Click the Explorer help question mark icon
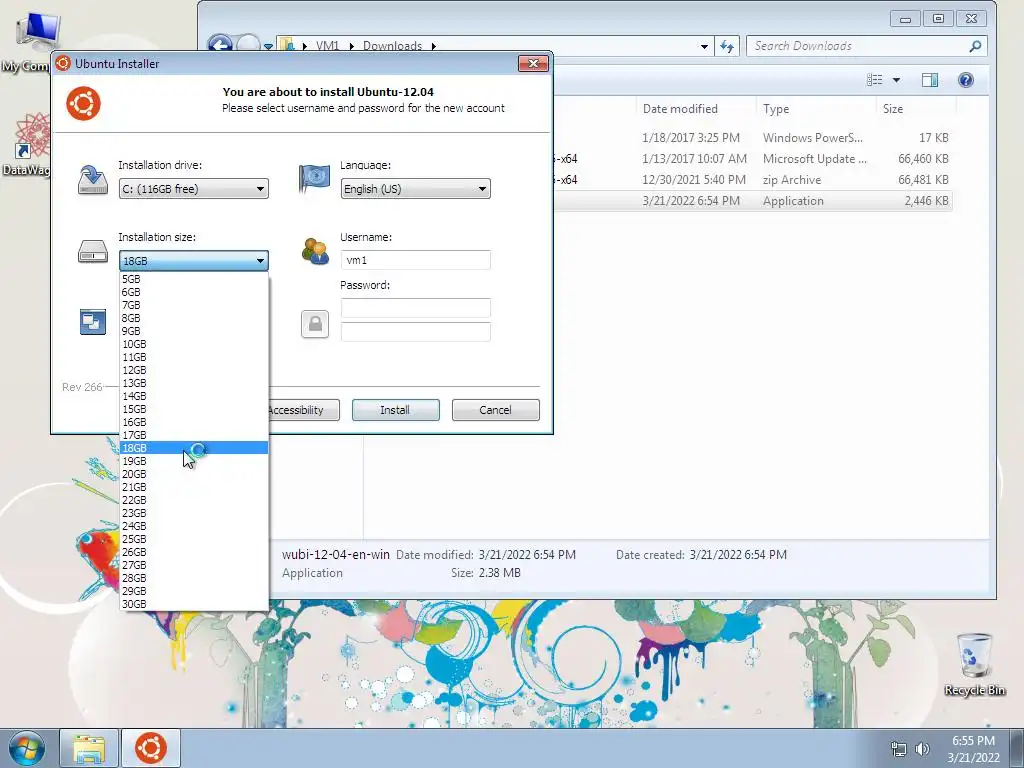 pos(966,80)
